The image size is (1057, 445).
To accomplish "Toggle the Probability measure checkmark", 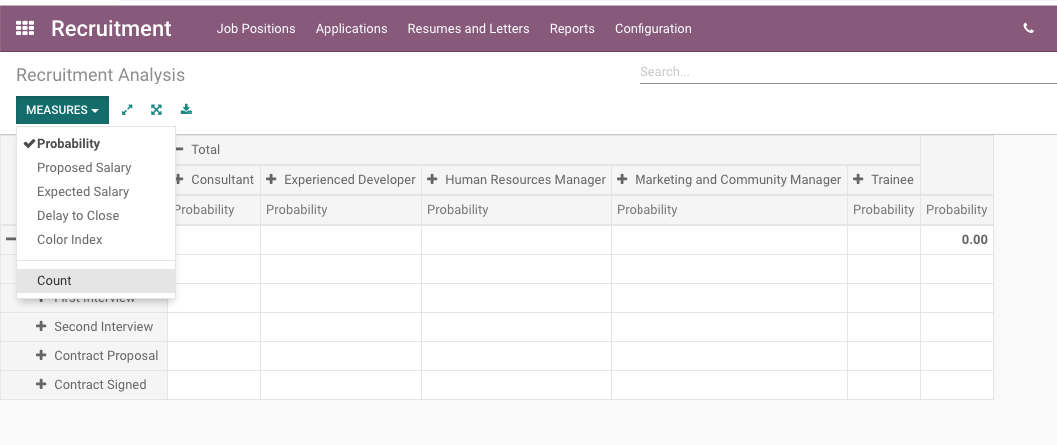I will coord(68,144).
